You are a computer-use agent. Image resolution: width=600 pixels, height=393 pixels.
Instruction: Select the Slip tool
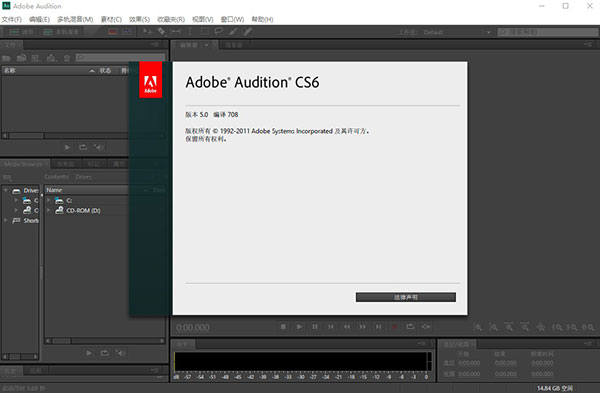(x=176, y=31)
